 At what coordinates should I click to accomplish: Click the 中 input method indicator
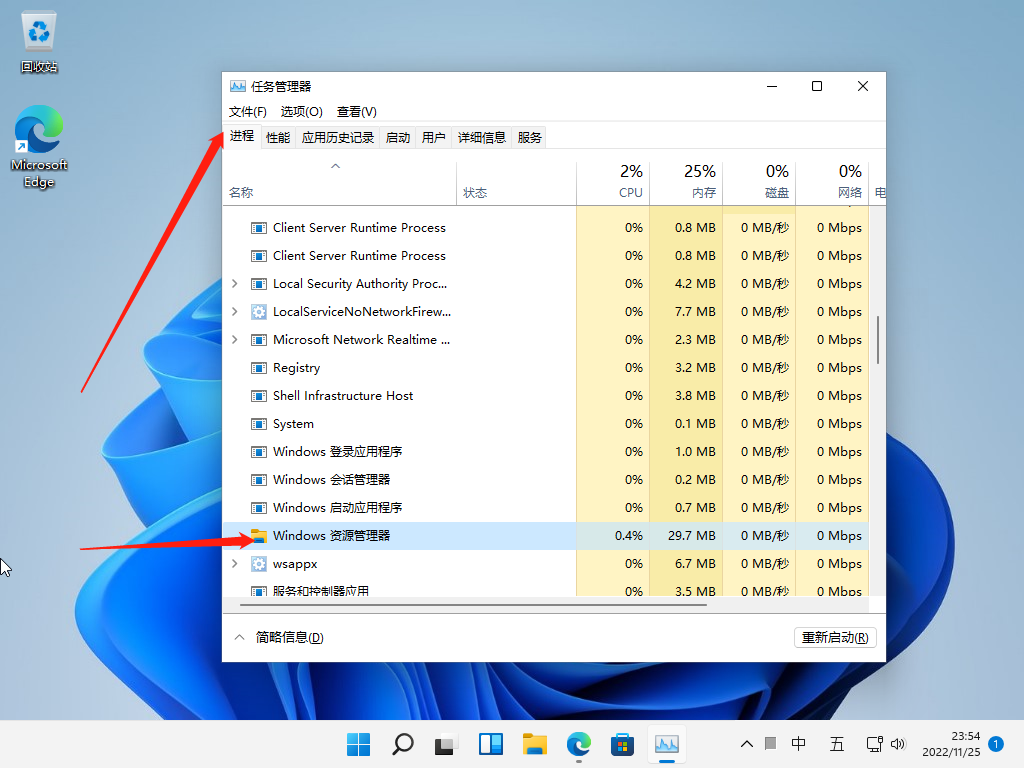[x=798, y=744]
